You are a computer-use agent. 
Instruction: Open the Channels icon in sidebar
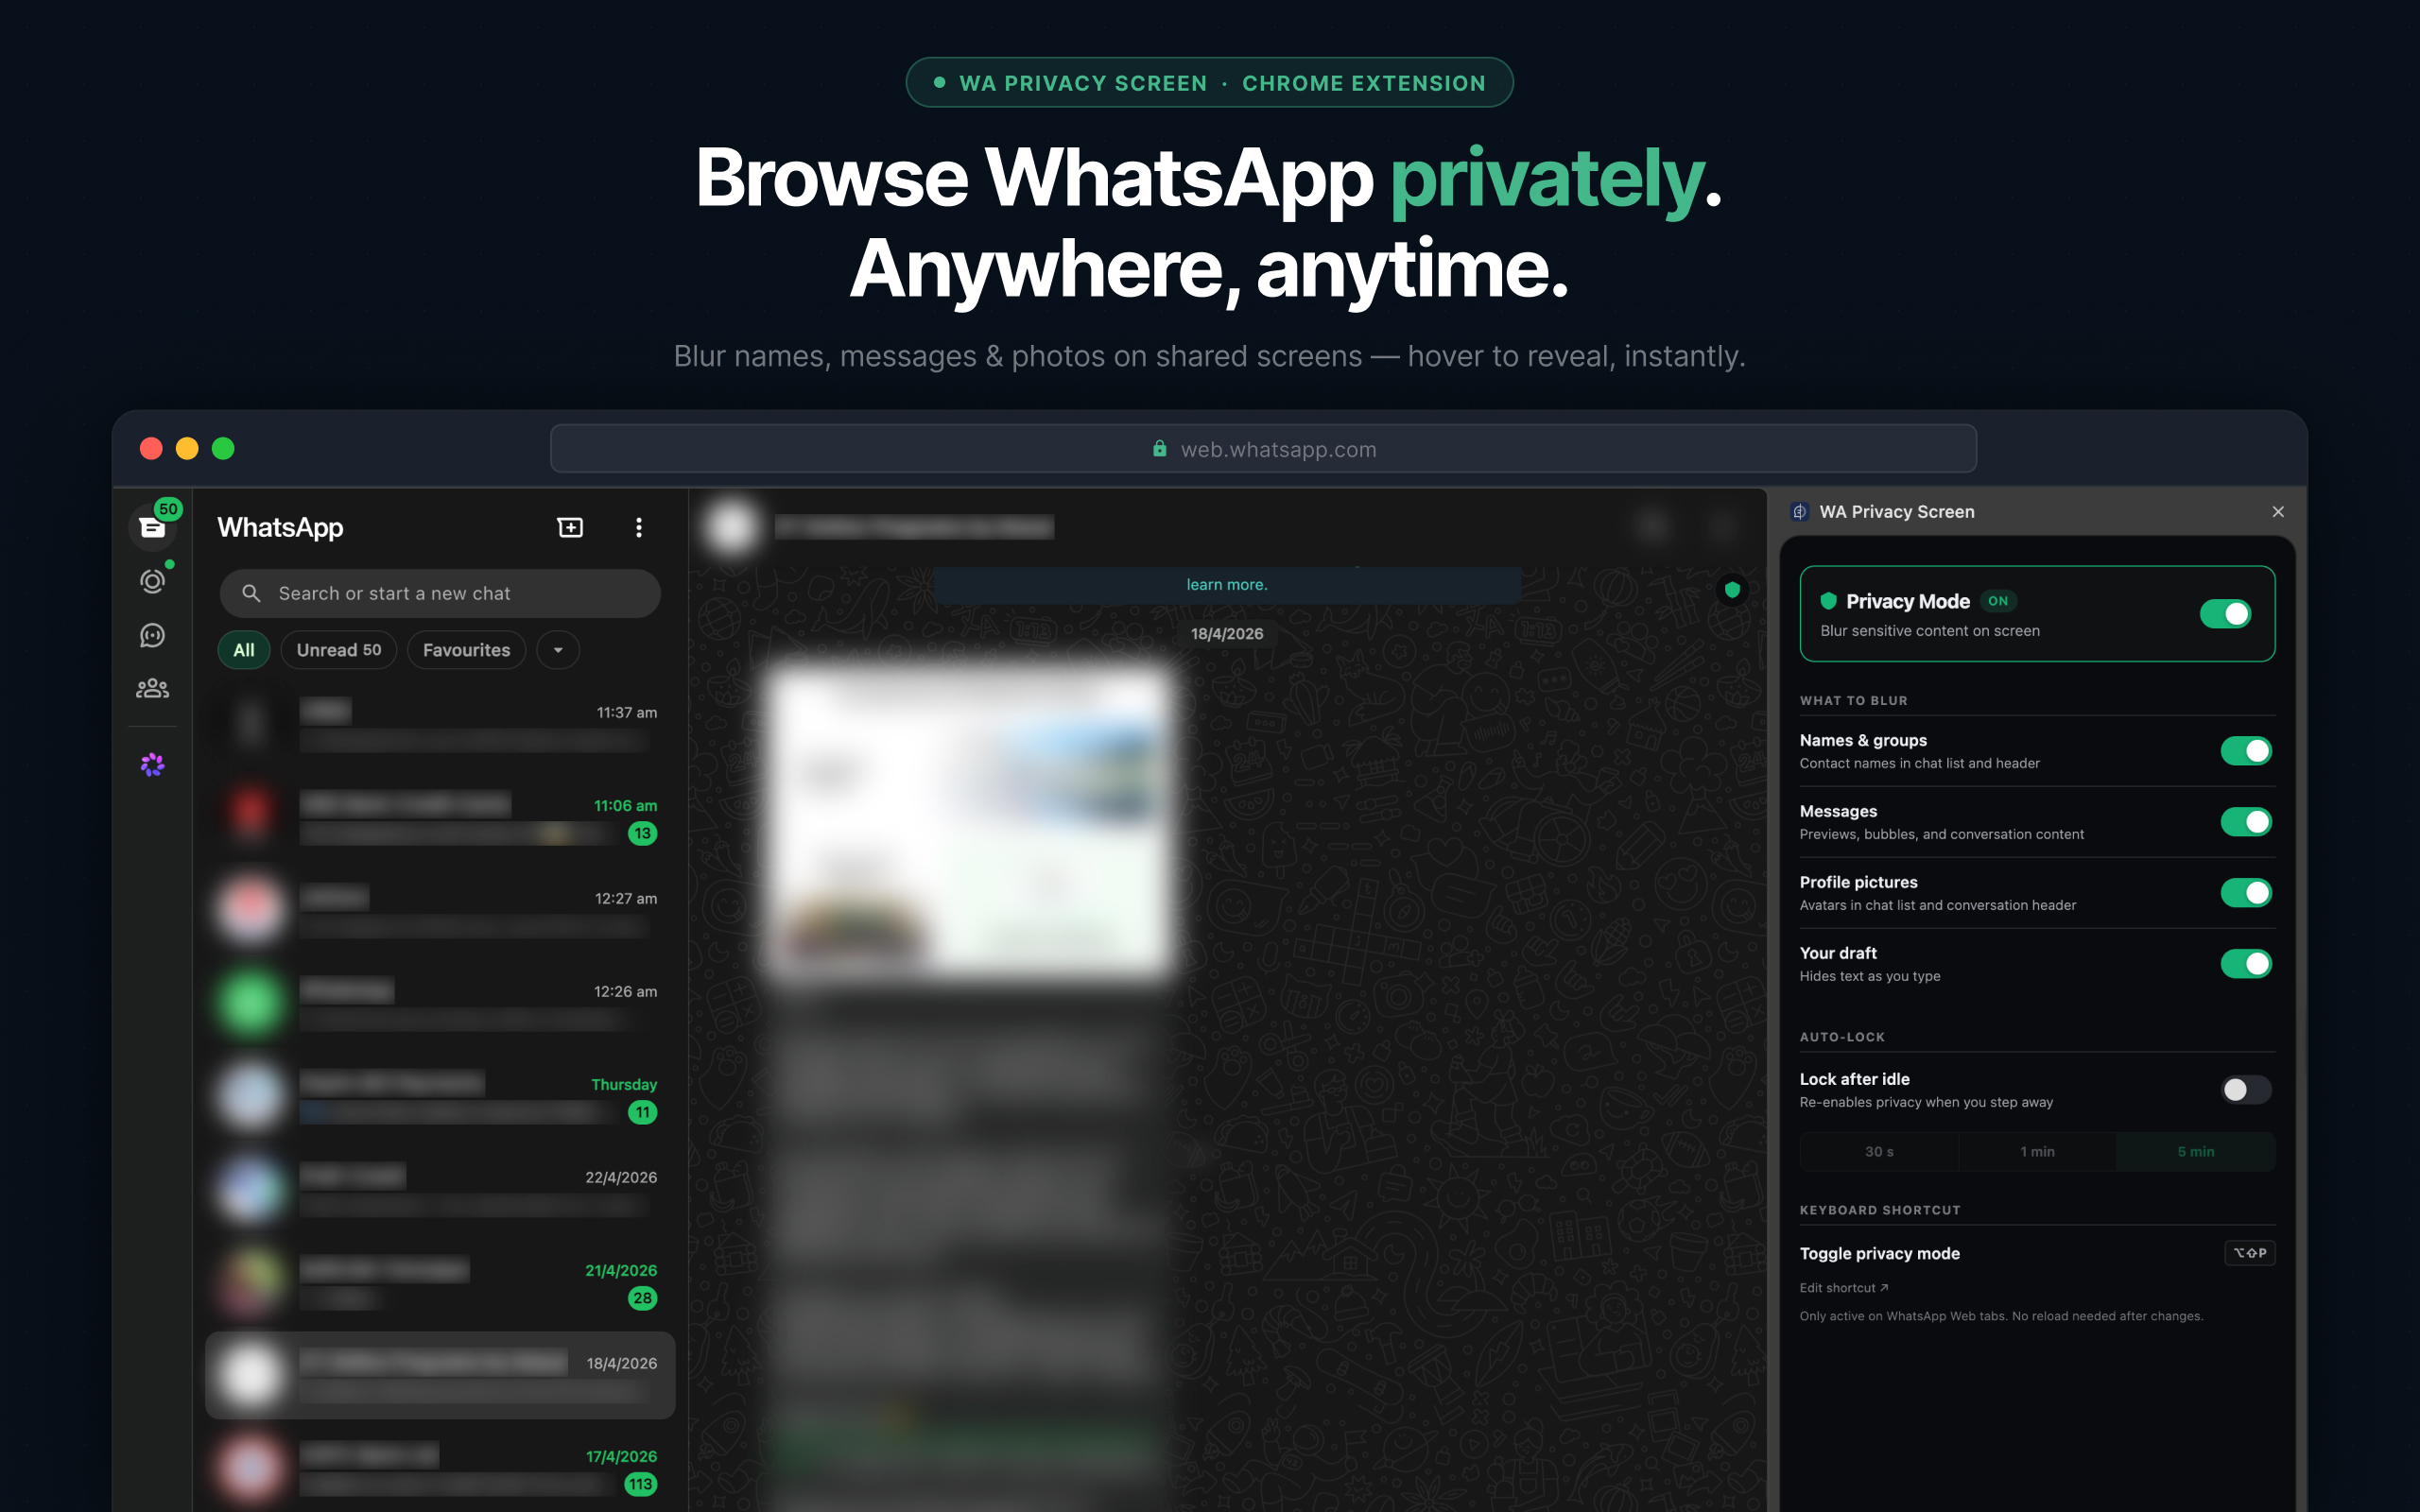pyautogui.click(x=152, y=635)
